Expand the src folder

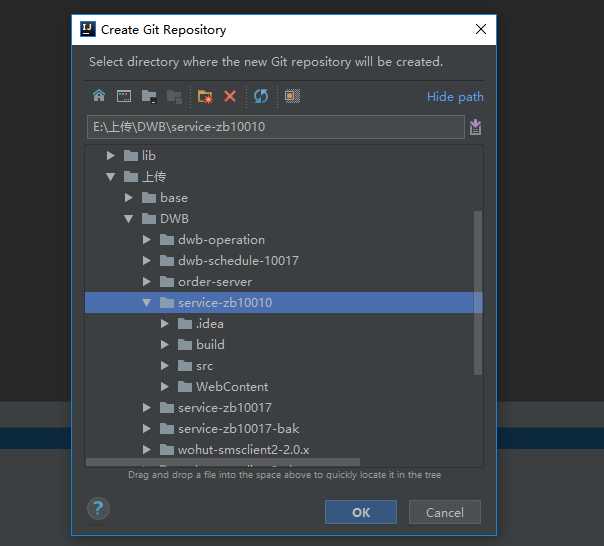[165, 366]
